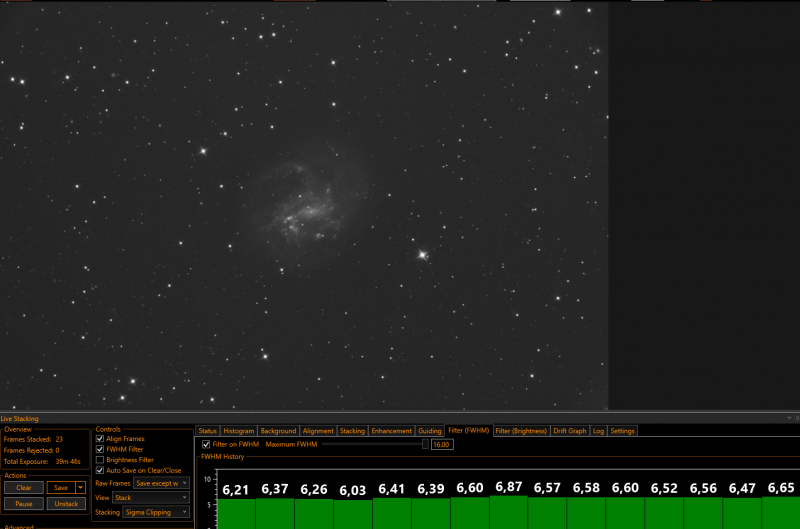This screenshot has height=529, width=800.
Task: Toggle the Live Stacking panel auto-hide pin
Action: coord(797,418)
